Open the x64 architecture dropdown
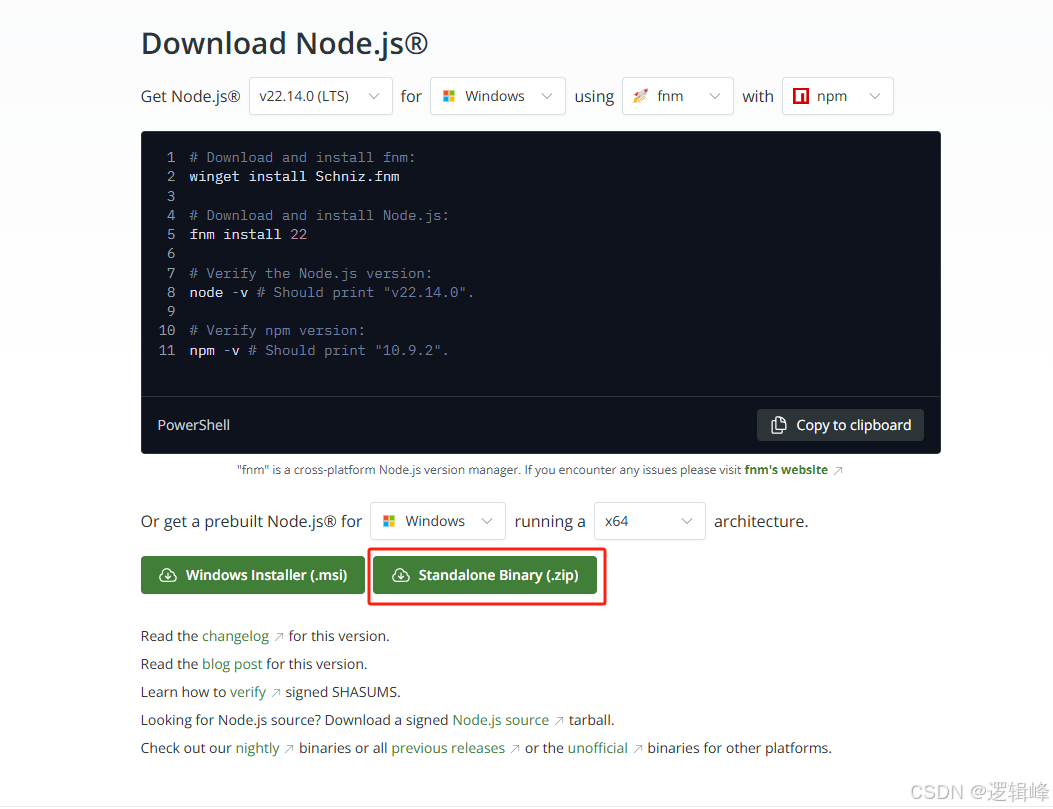The image size is (1053, 809). pyautogui.click(x=650, y=521)
